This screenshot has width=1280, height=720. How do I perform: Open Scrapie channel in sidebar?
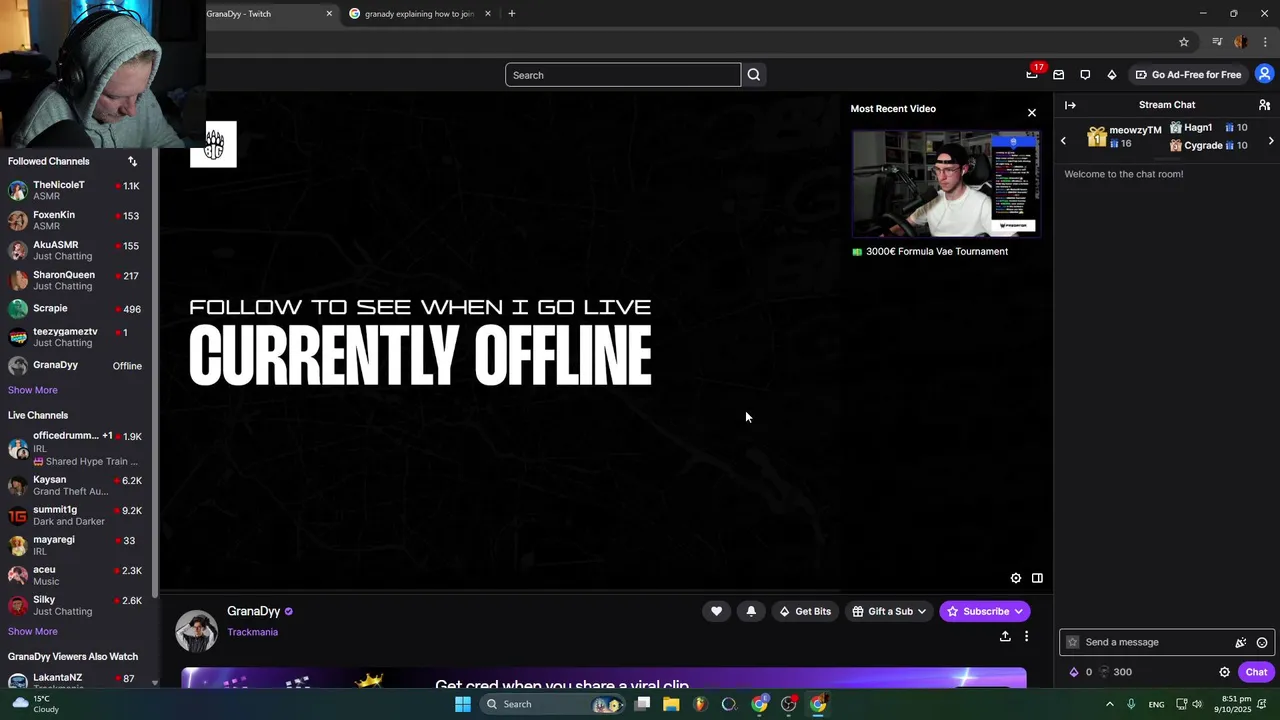76,309
